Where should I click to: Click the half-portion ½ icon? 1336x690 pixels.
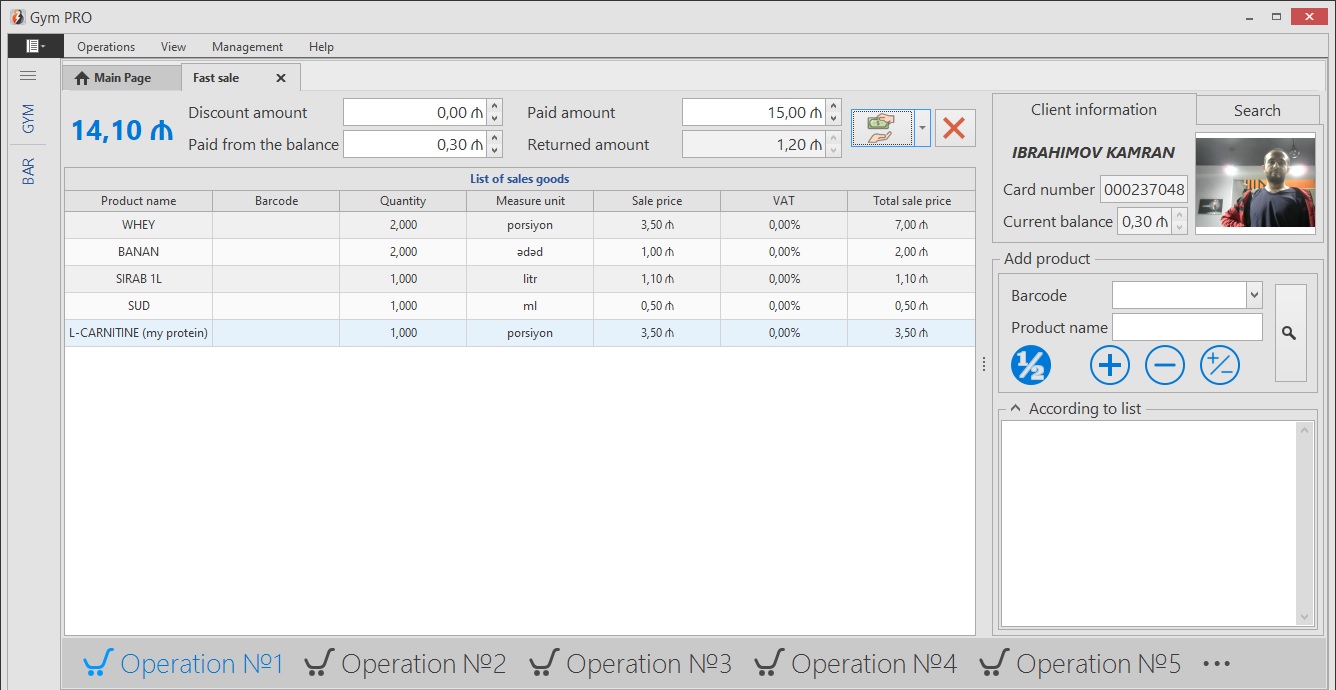tap(1030, 366)
